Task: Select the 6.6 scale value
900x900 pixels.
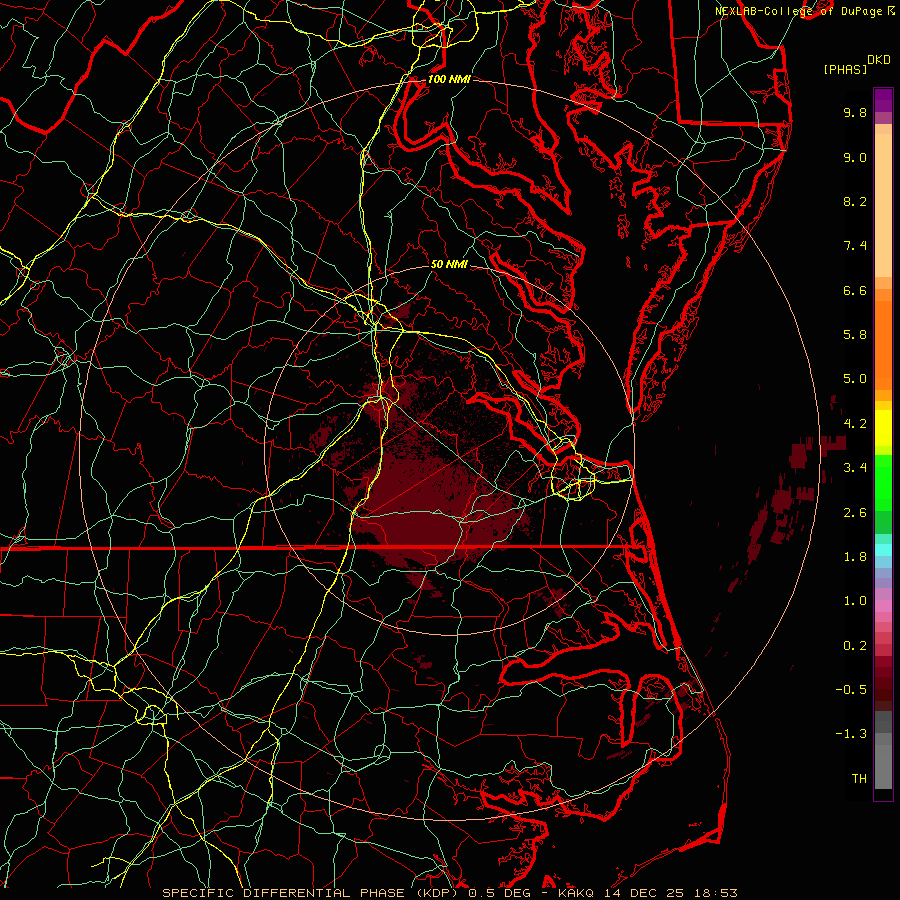Action: [855, 290]
